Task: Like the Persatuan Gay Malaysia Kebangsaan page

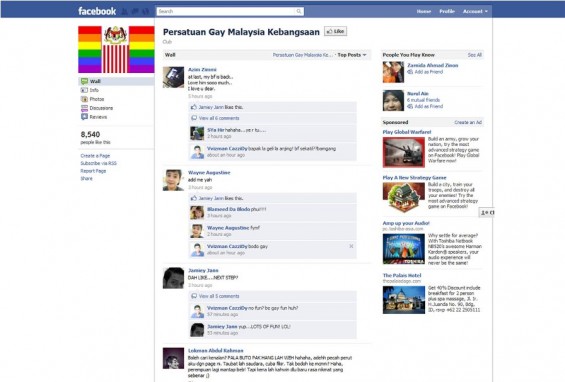Action: coord(335,31)
